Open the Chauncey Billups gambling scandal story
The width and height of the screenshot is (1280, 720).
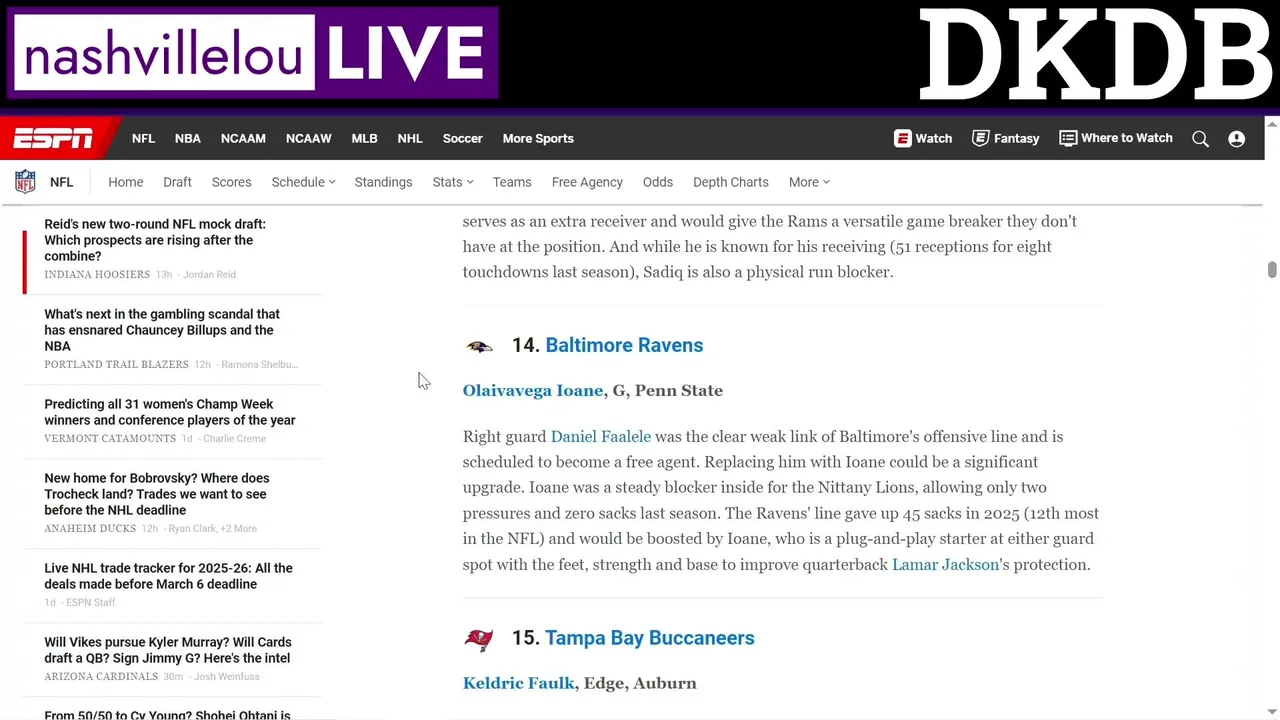[x=162, y=330]
